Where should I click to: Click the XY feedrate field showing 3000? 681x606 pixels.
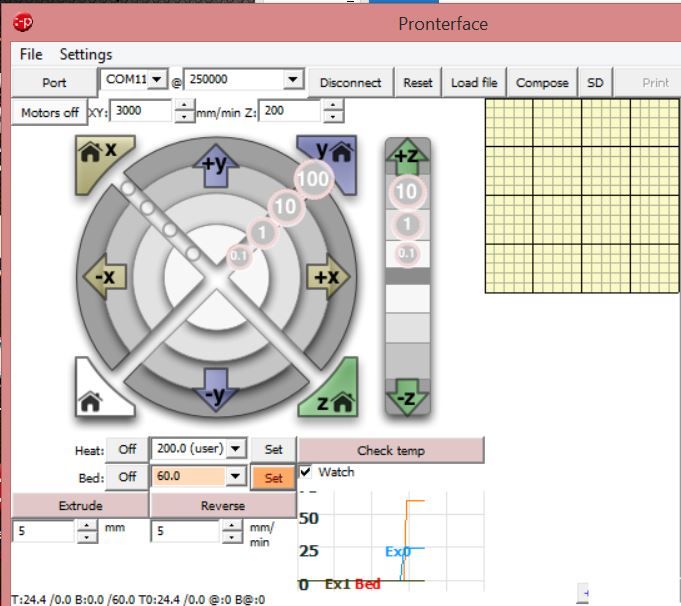tap(142, 111)
